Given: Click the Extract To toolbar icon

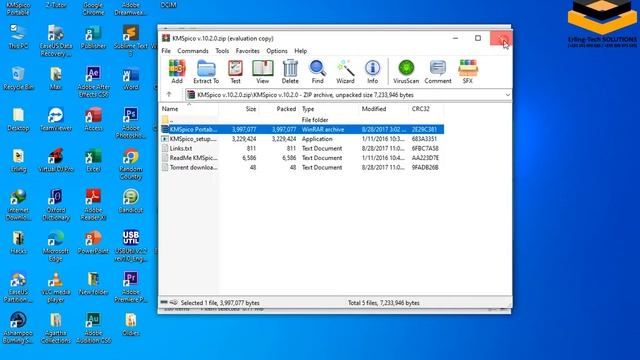Looking at the screenshot, I should tap(206, 71).
